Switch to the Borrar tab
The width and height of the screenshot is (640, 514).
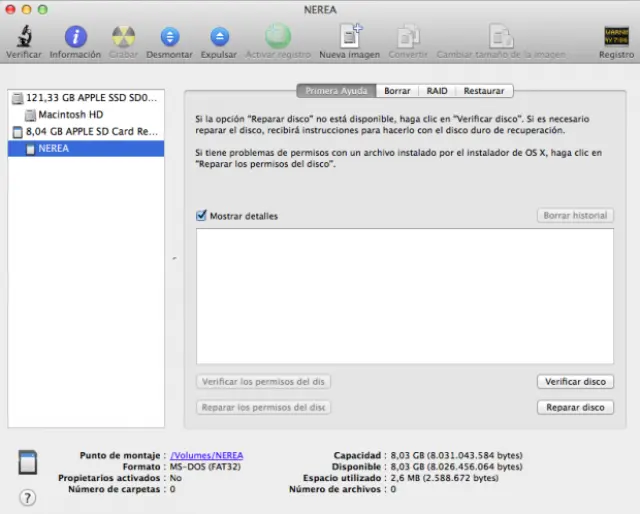click(397, 91)
